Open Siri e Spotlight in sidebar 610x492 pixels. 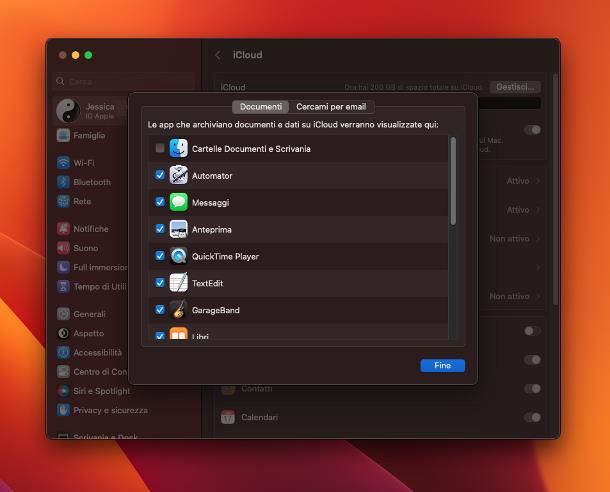coord(93,391)
